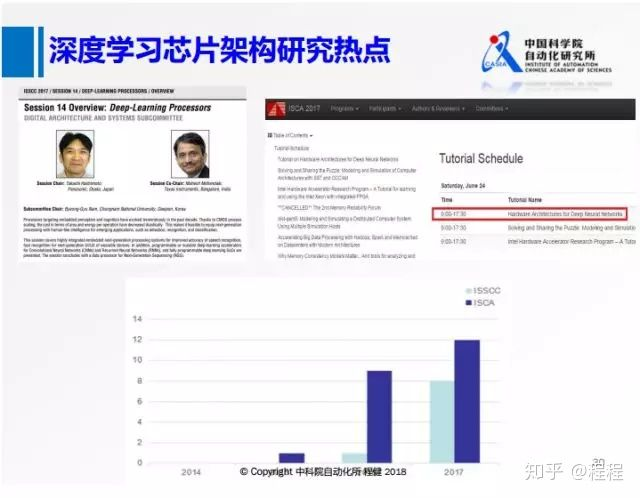This screenshot has width=640, height=498.
Task: Click the ISSCC 2017 Session 14 breadcrumb header
Action: [99, 91]
